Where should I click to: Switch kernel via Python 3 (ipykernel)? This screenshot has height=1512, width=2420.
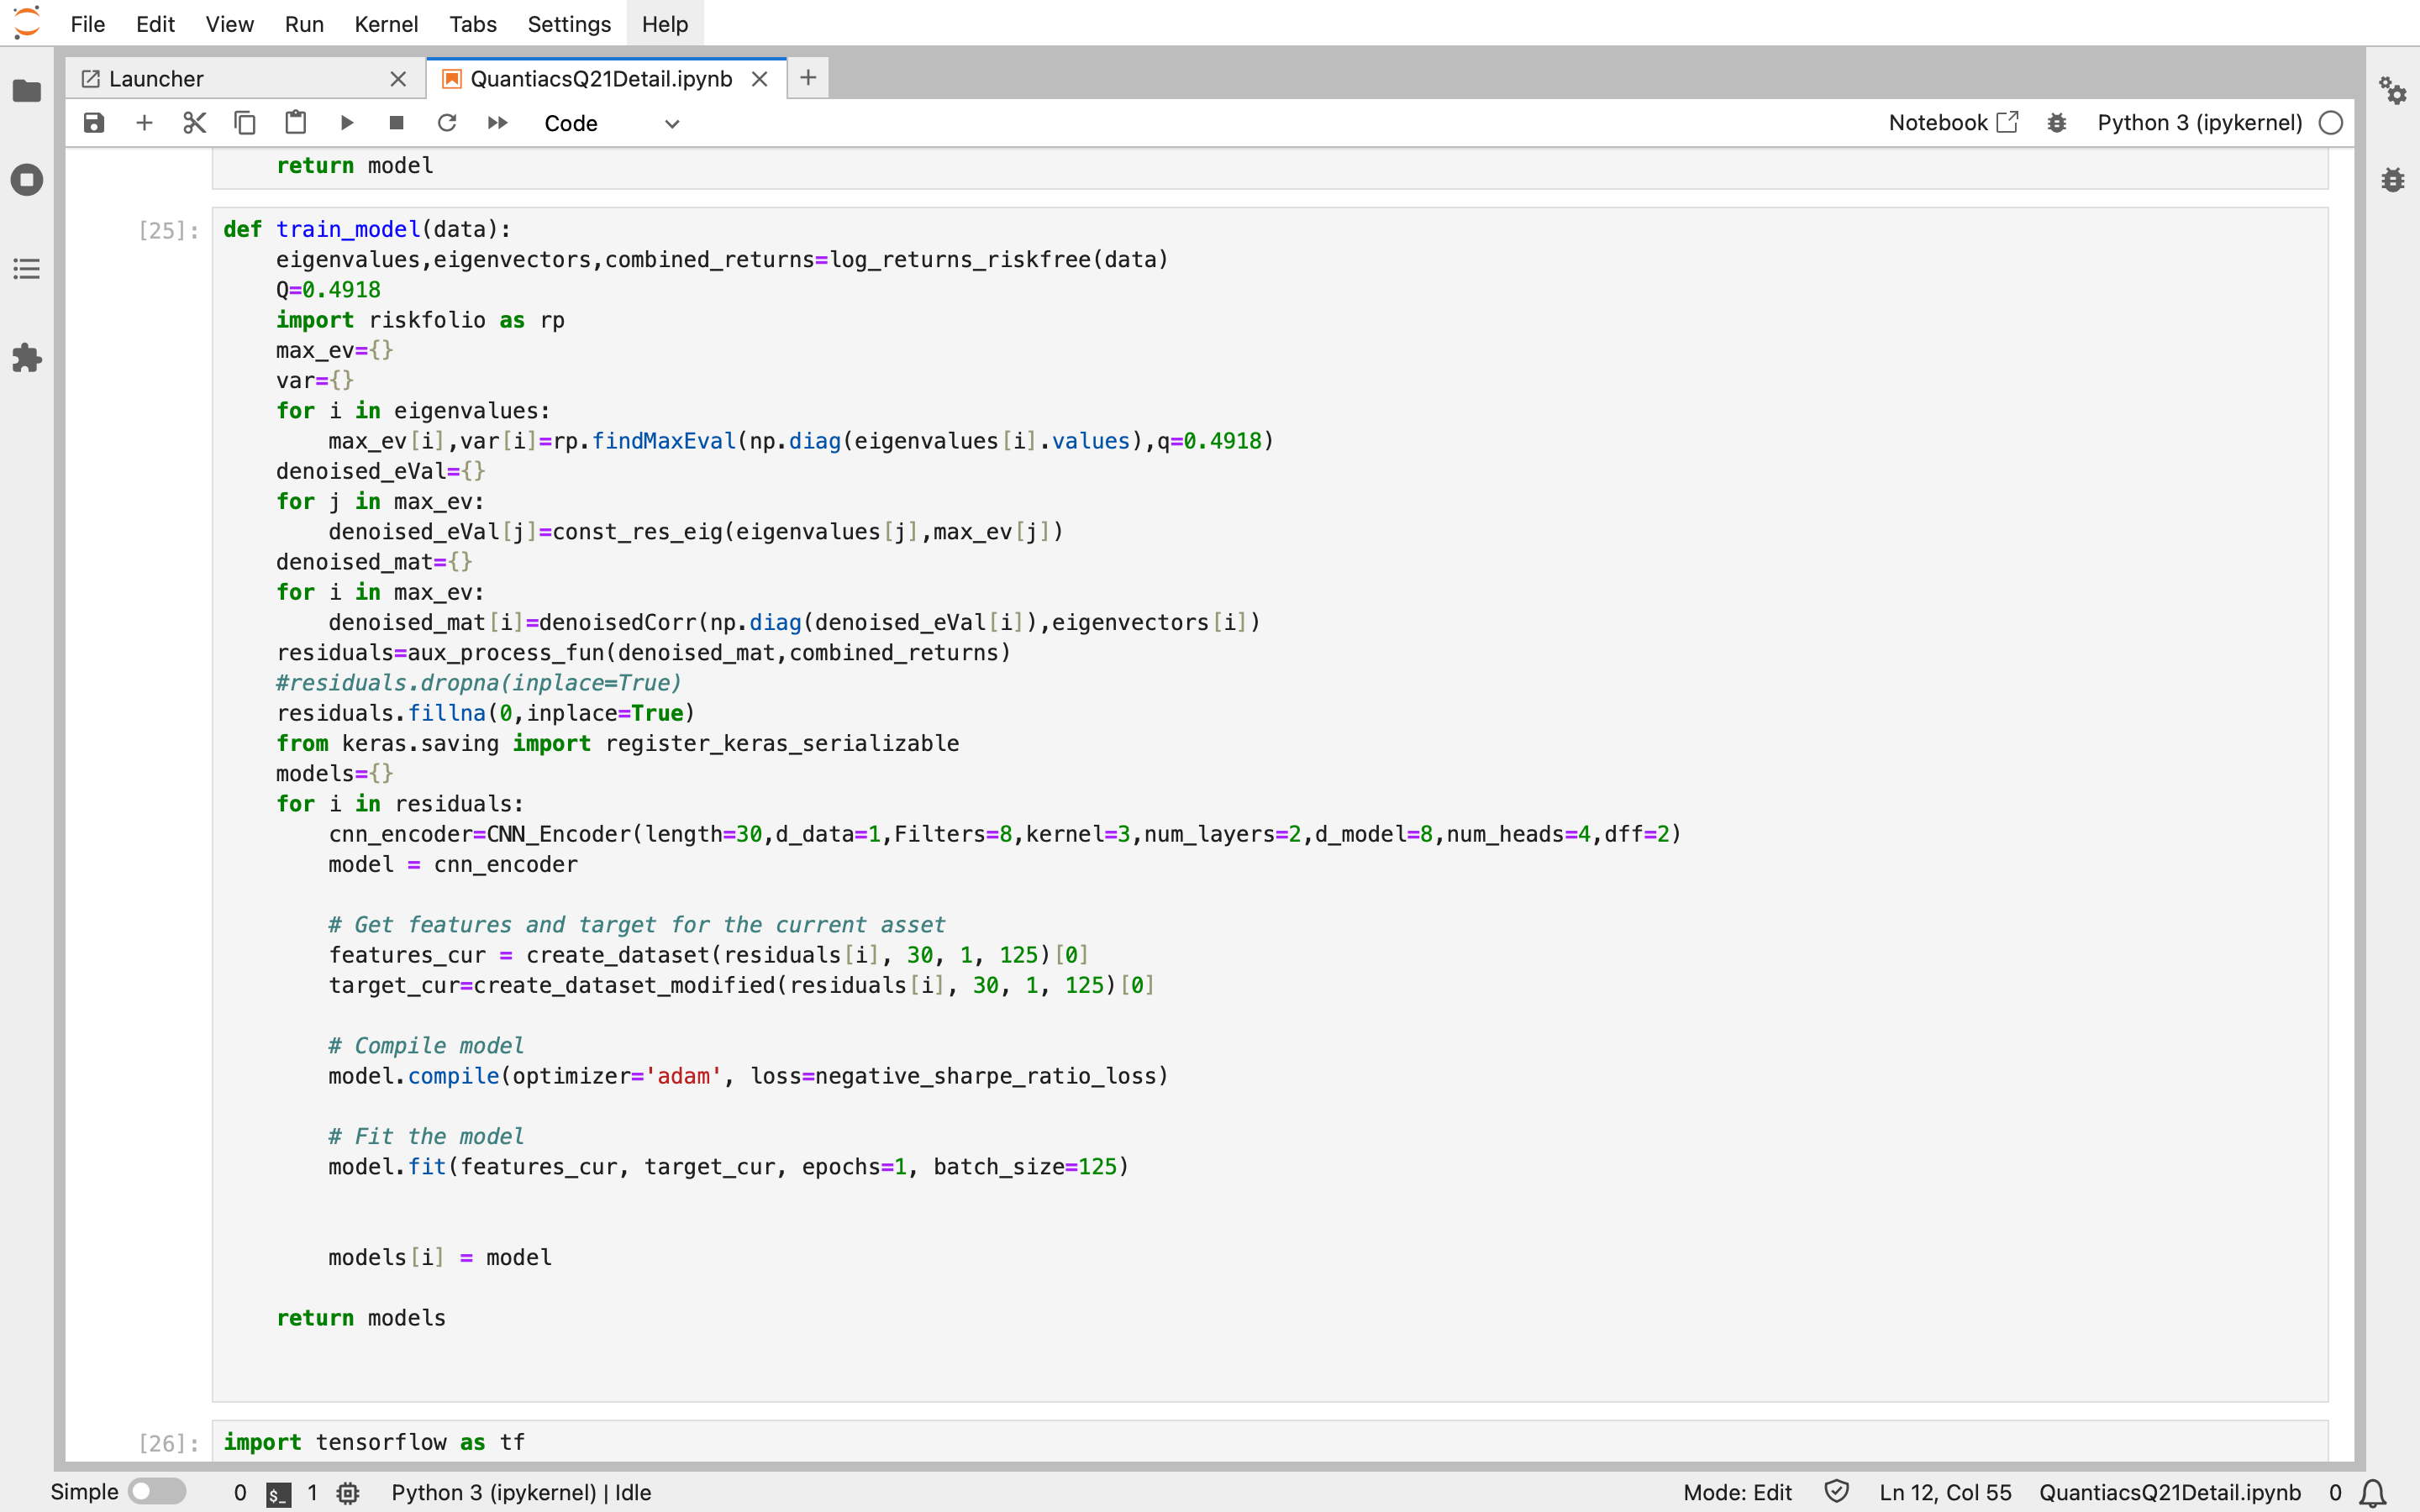pos(2199,123)
